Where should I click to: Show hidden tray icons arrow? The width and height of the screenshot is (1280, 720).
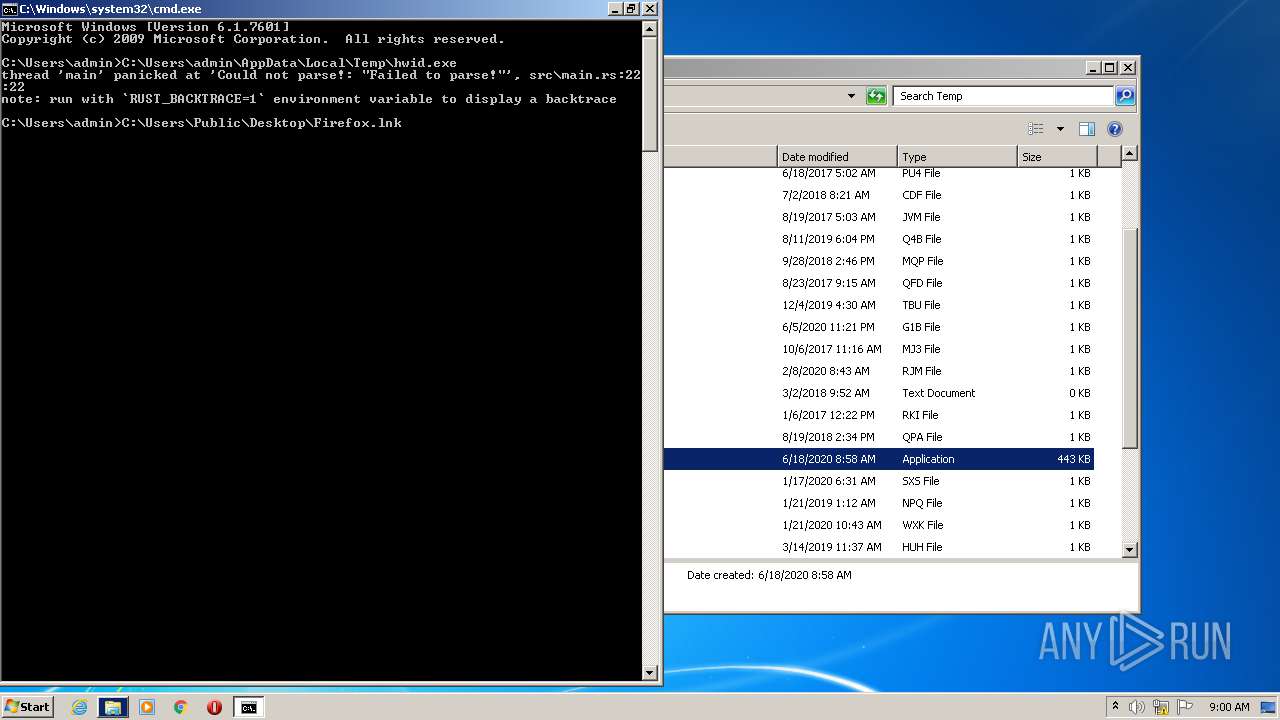coord(1115,707)
